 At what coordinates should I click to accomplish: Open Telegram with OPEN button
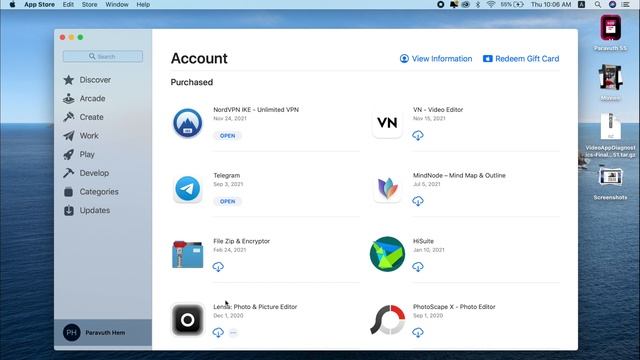coord(227,202)
